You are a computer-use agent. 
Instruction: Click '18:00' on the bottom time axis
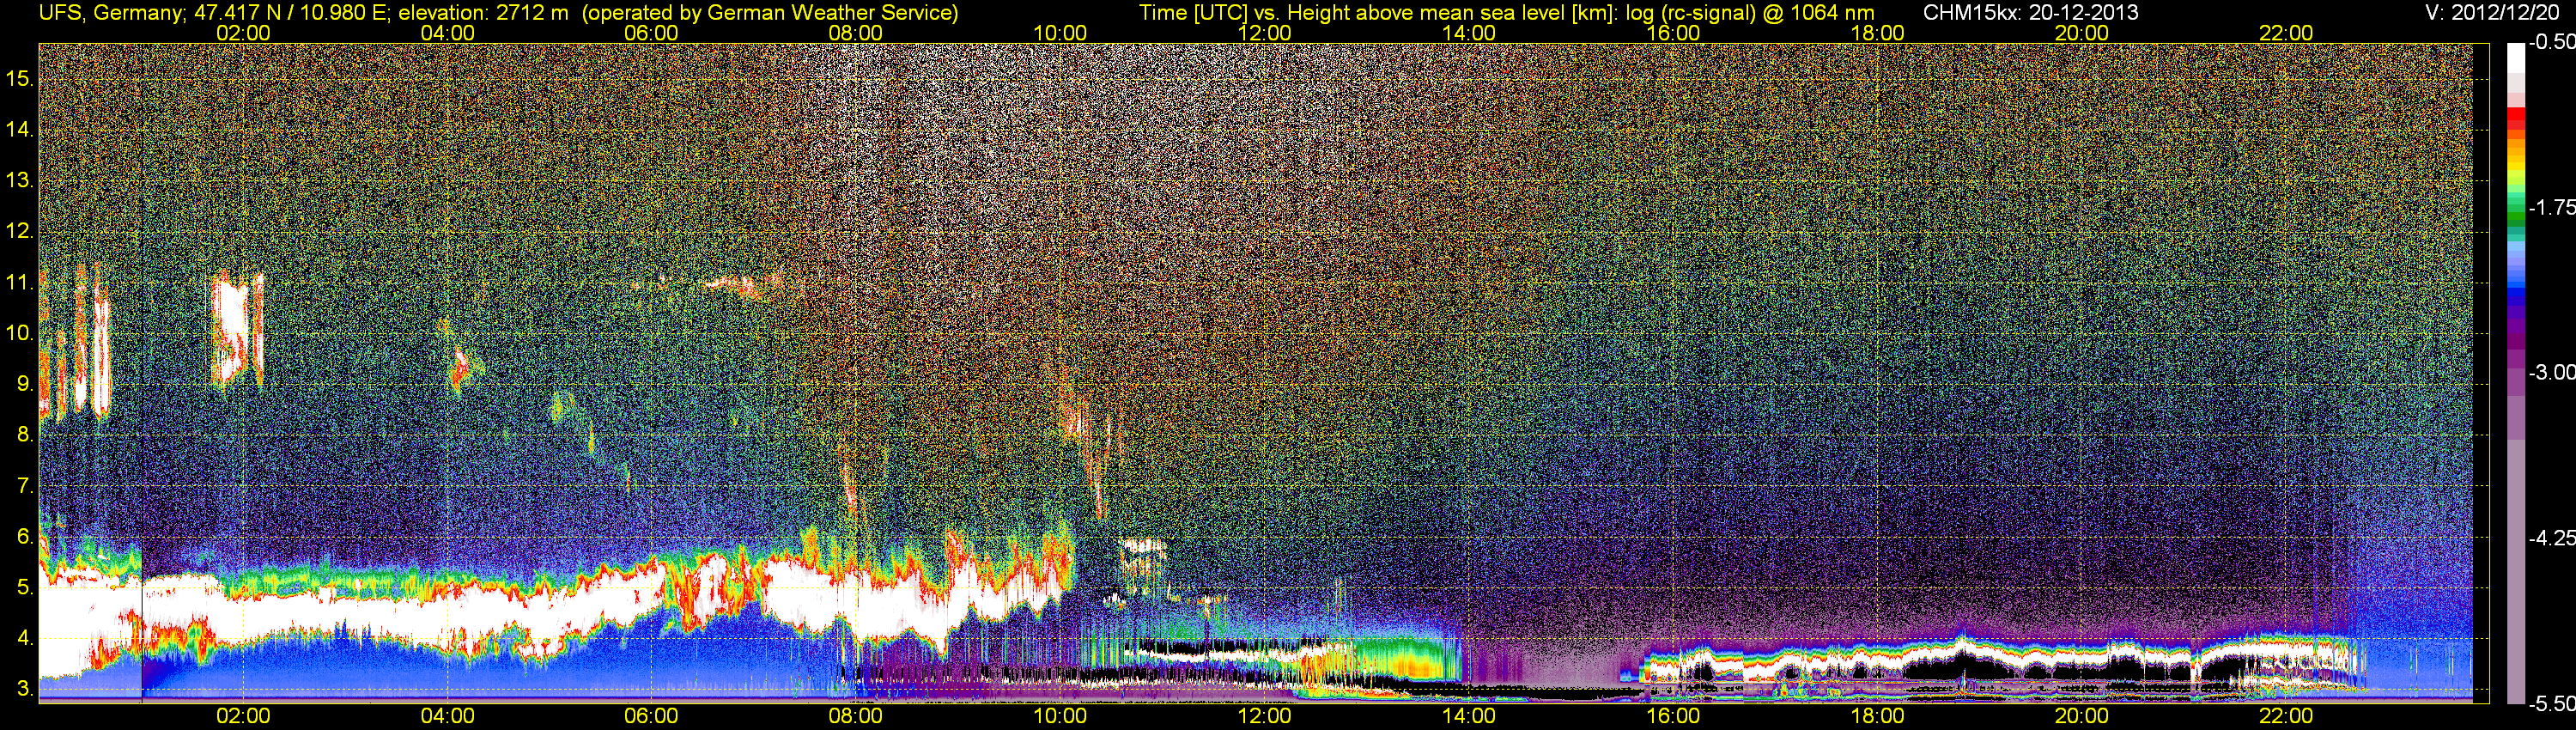tap(1878, 716)
